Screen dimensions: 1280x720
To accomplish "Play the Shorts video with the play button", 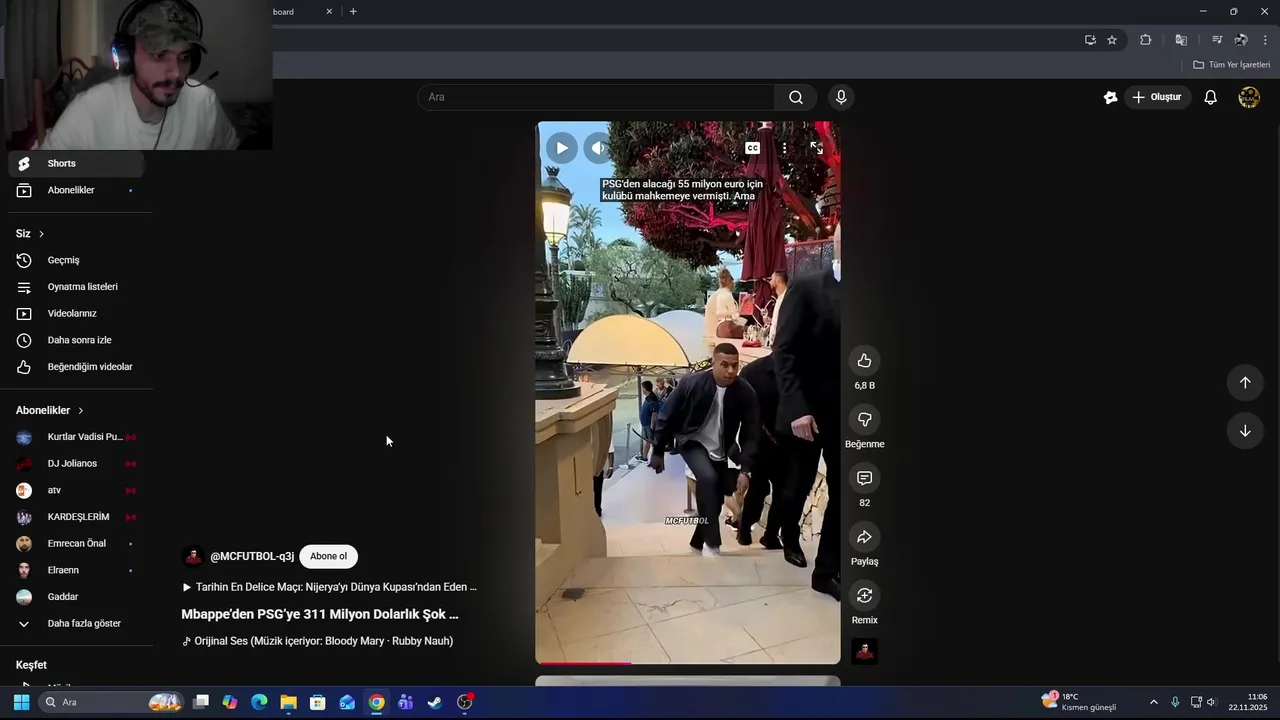I will [x=561, y=148].
